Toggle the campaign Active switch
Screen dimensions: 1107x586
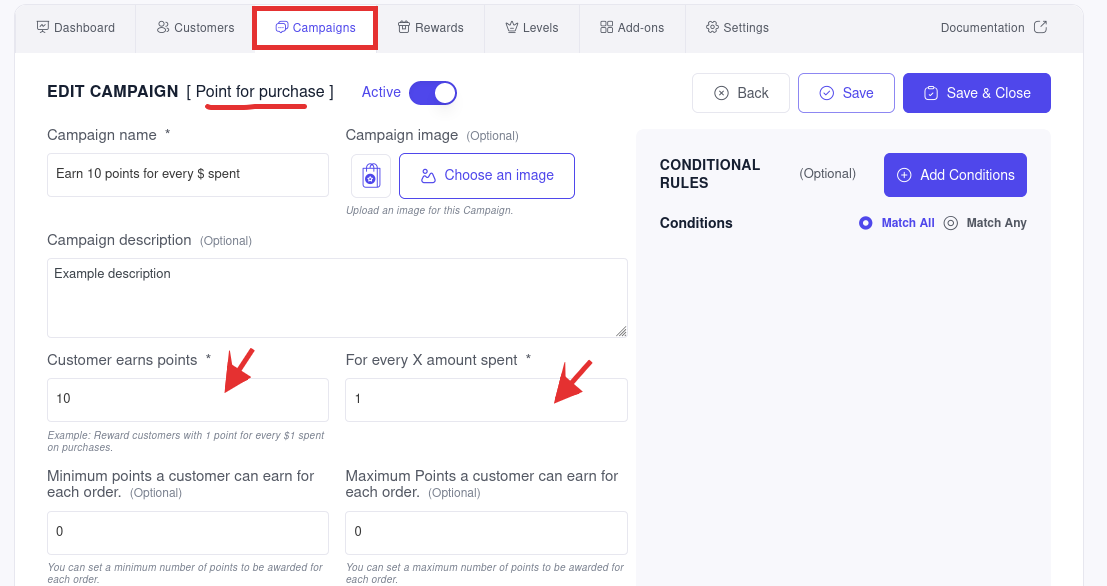coord(433,93)
